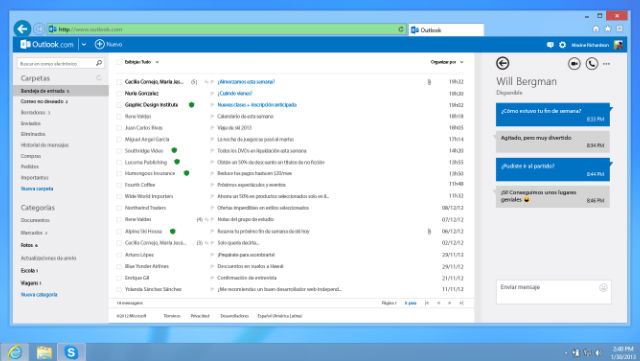The width and height of the screenshot is (640, 361).
Task: Open the Privacidad footer link
Action: pyautogui.click(x=200, y=316)
